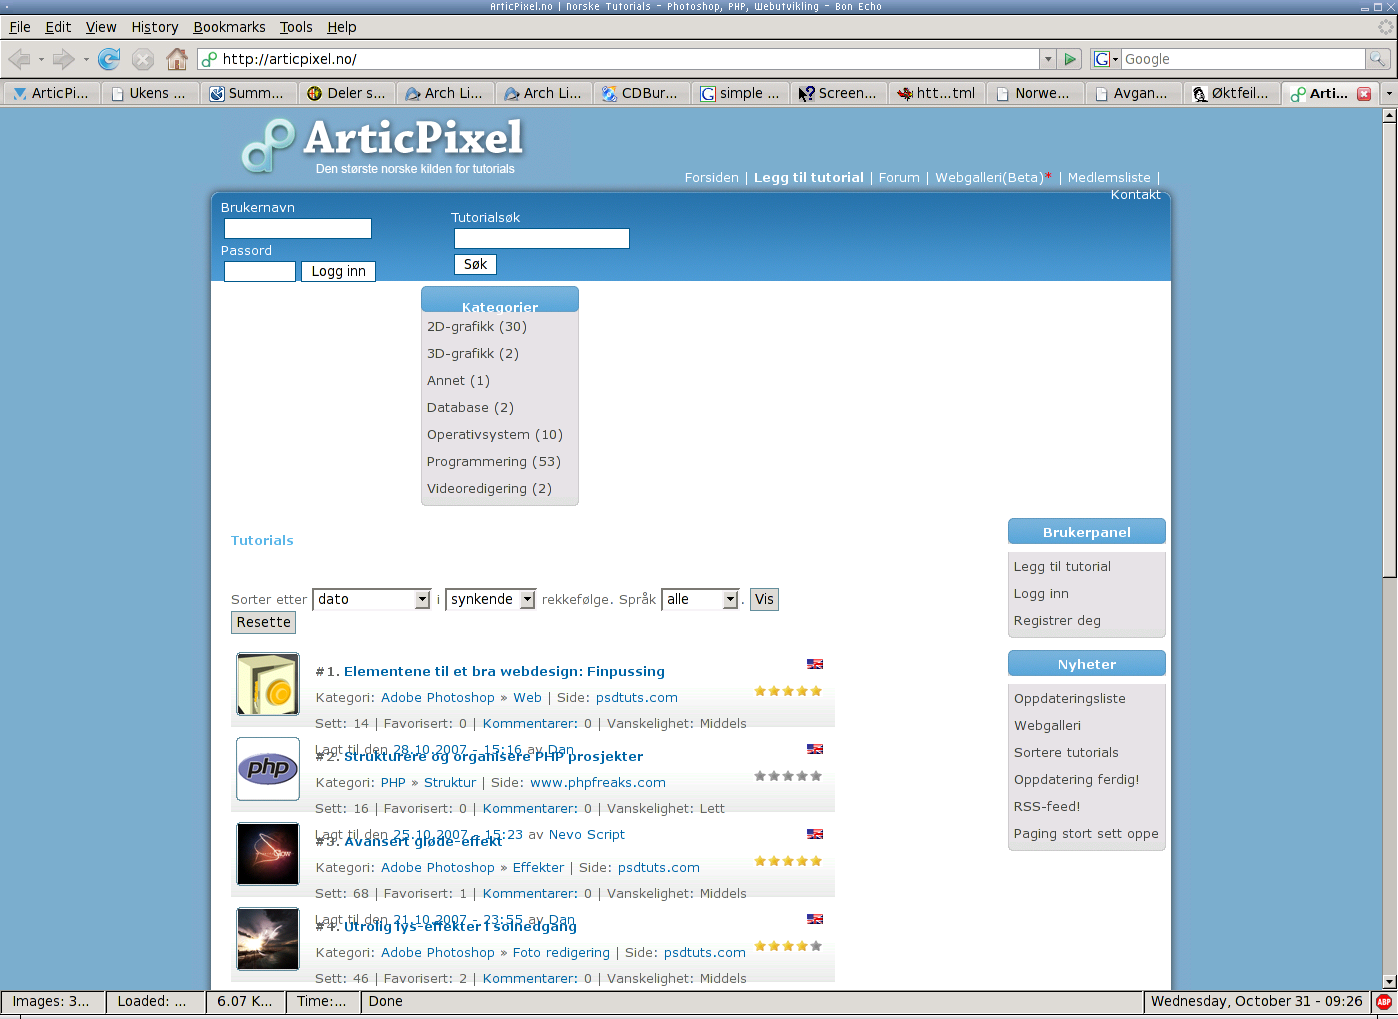1398x1019 pixels.
Task: Focus the Tutorialsøk input field
Action: pos(542,238)
